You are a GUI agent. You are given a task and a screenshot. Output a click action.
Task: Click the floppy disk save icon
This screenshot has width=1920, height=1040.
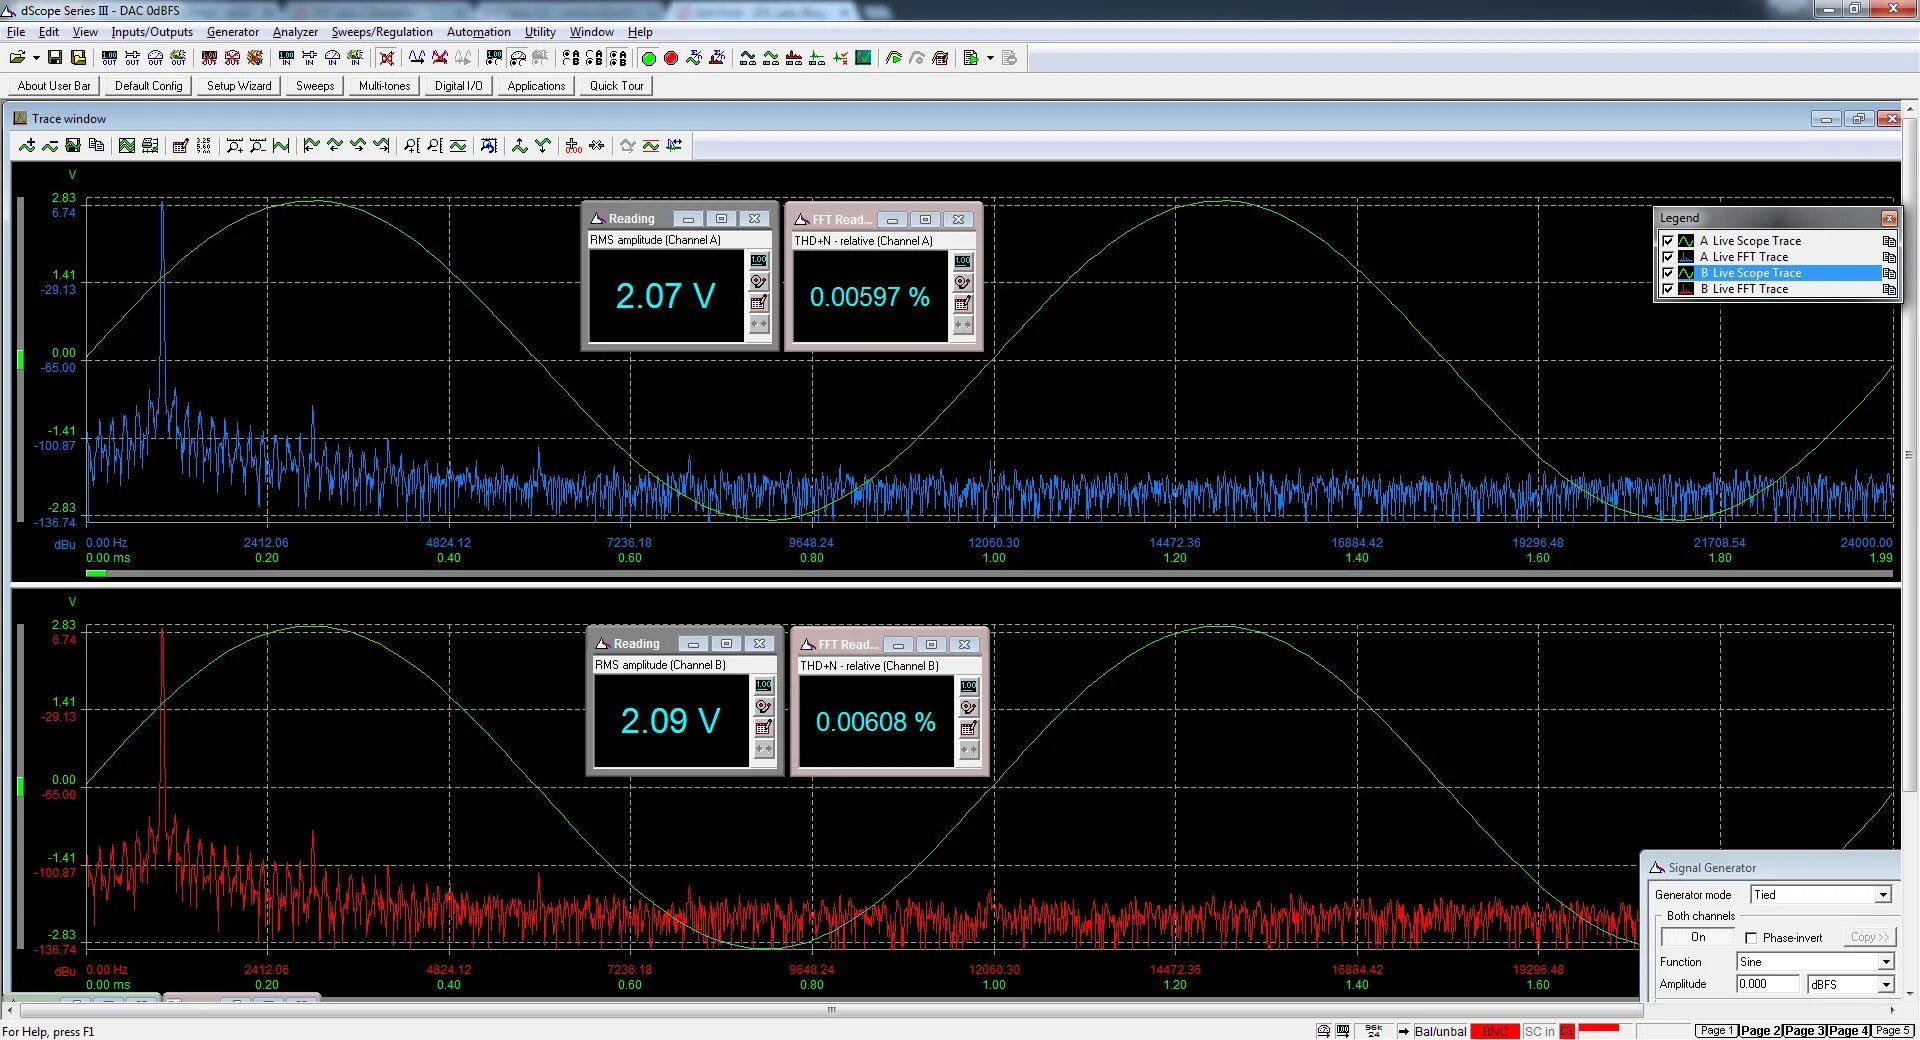(55, 58)
